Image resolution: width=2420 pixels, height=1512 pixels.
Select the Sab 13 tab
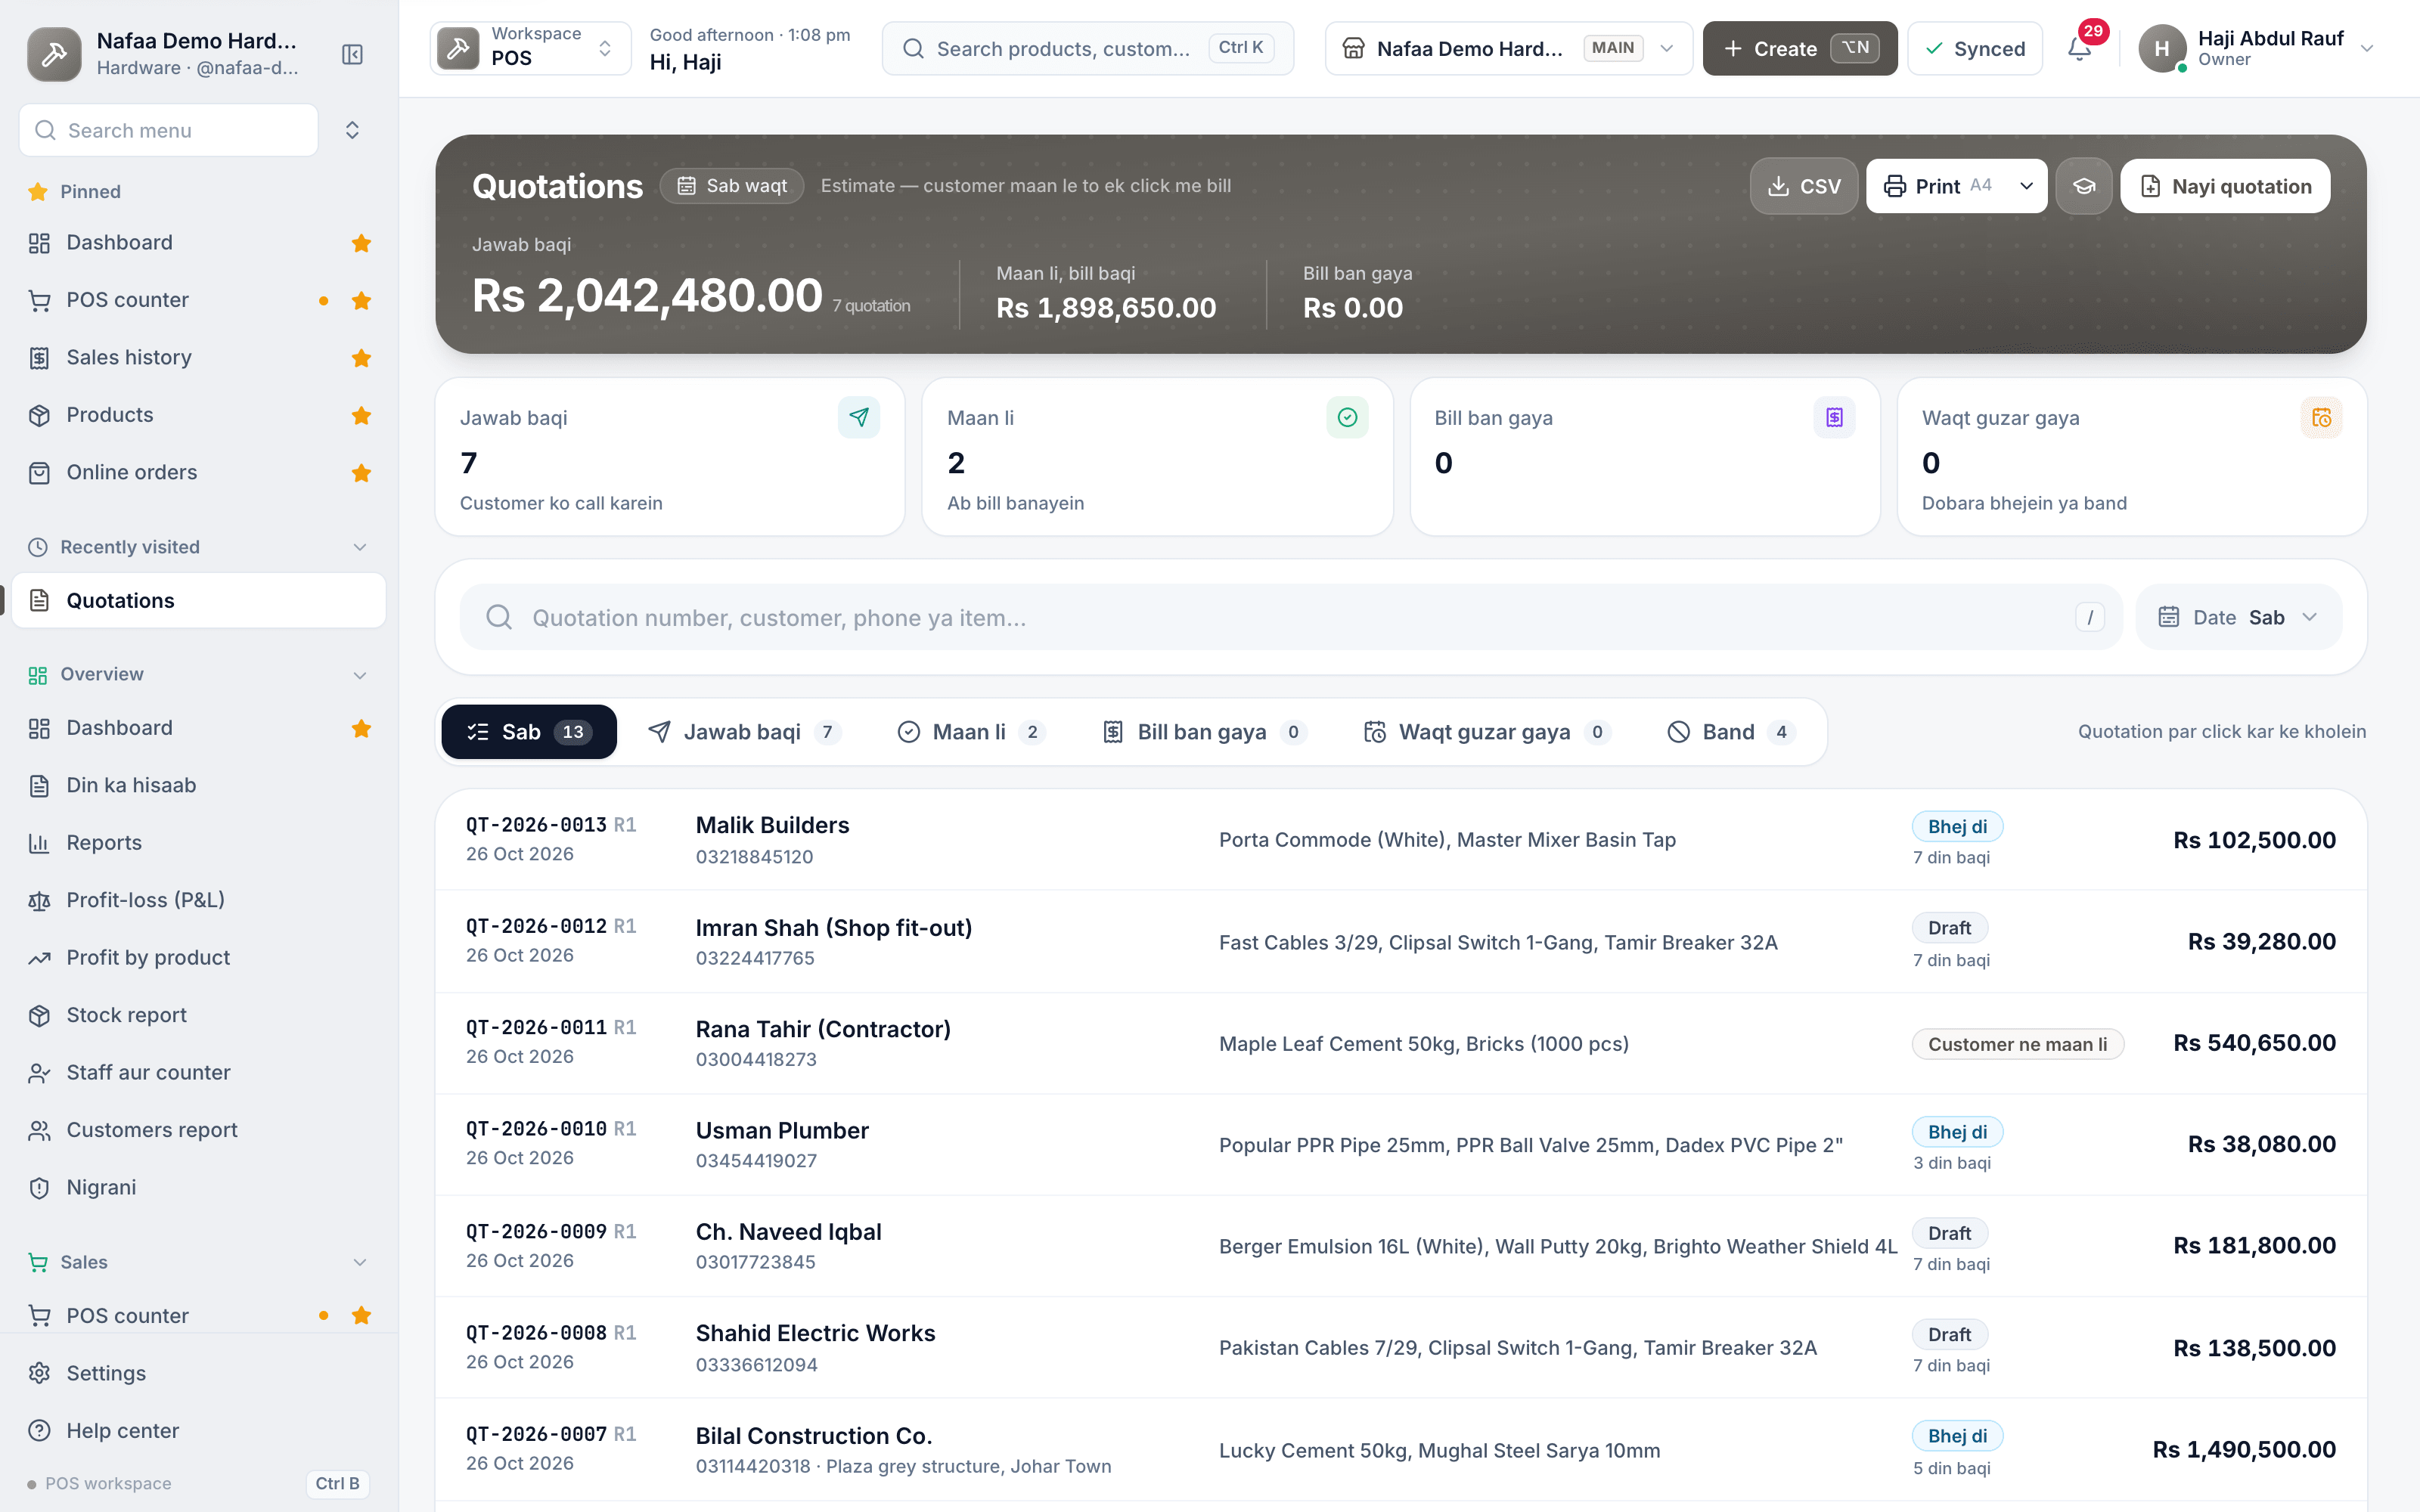(529, 732)
